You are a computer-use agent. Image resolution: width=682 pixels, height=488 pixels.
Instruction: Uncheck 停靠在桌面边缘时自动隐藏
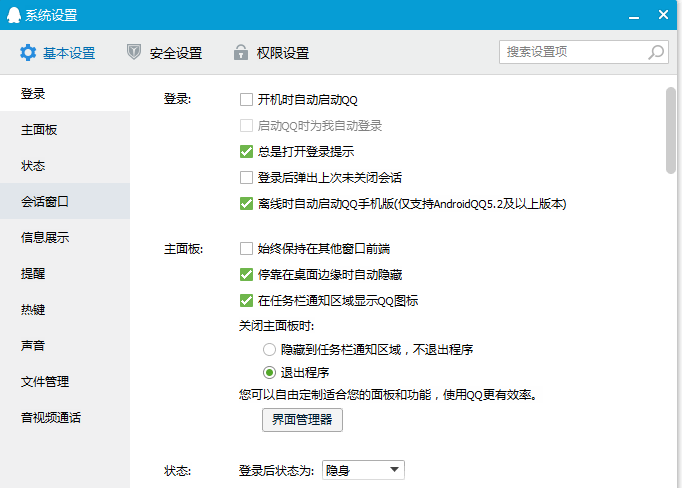click(x=246, y=274)
